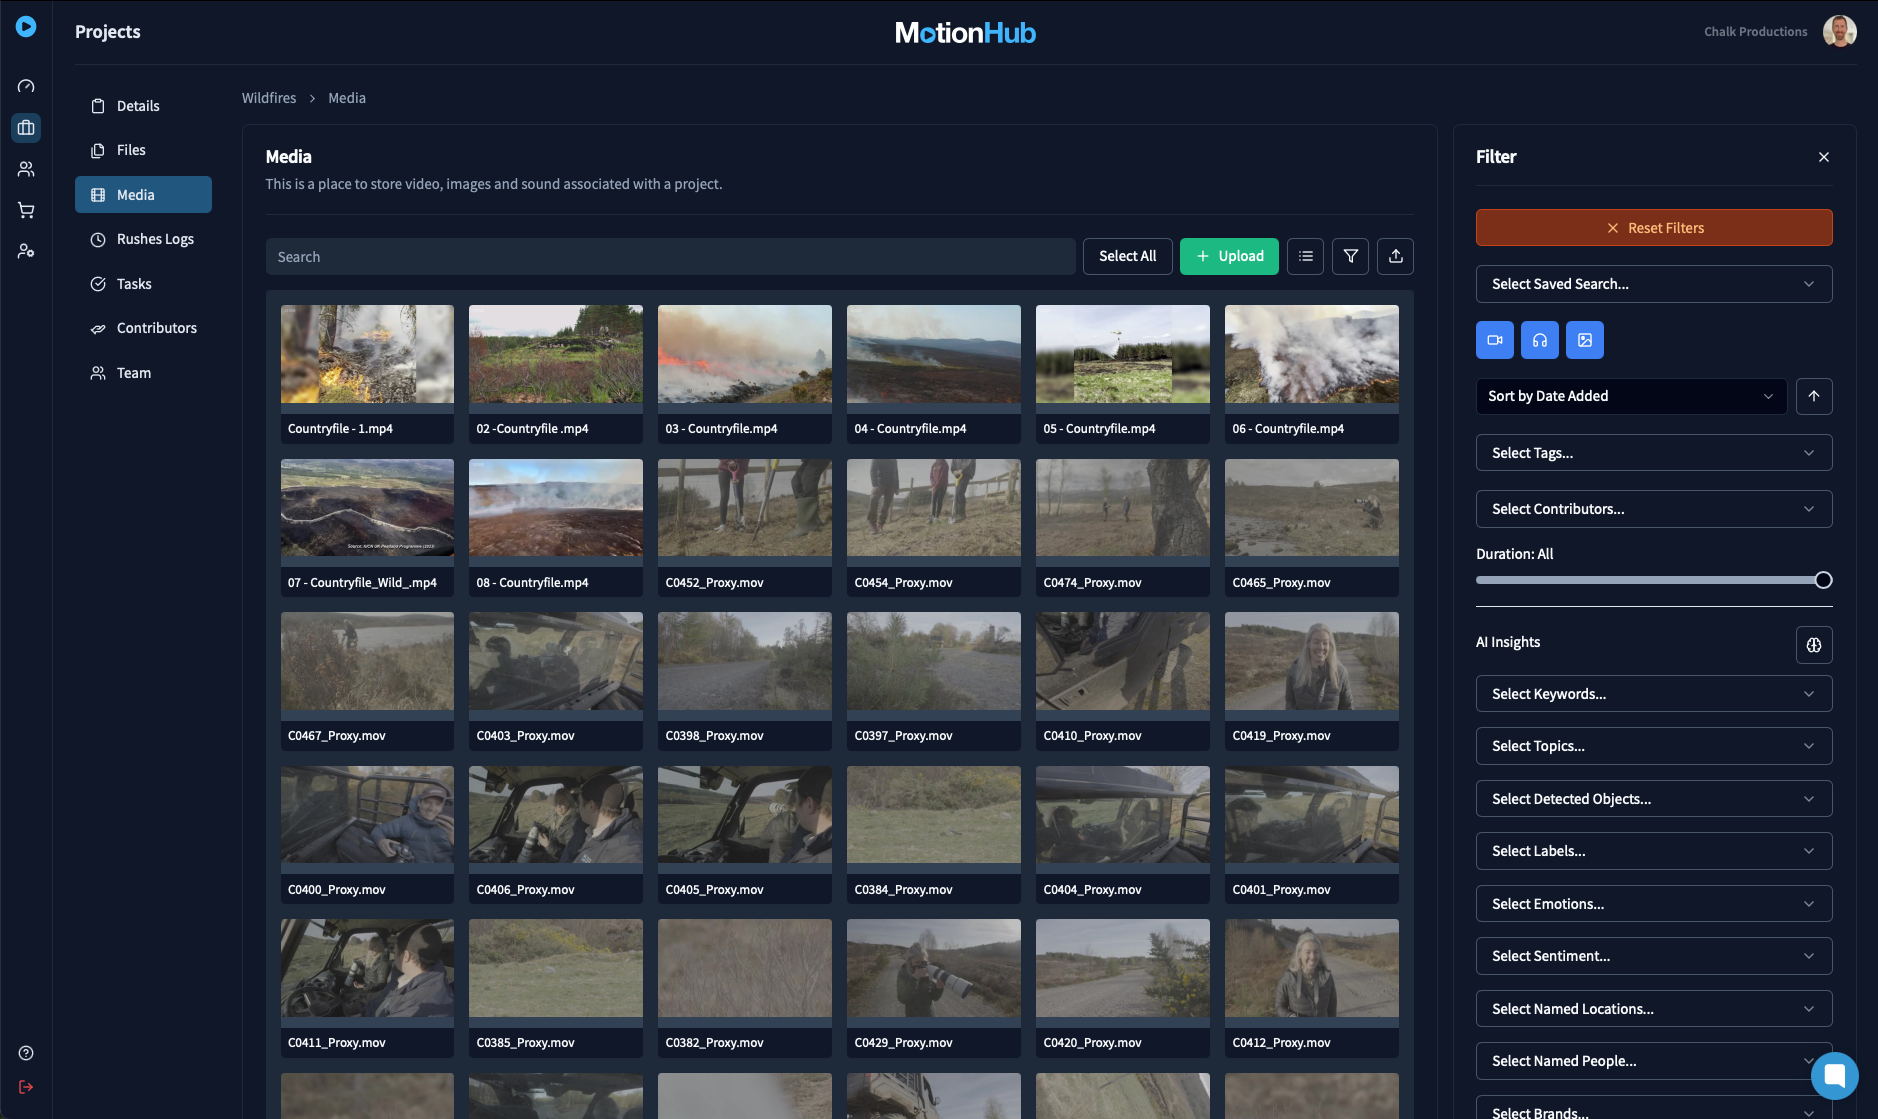
Task: Click the C0465_Proxy.mov filename
Action: tap(1281, 583)
